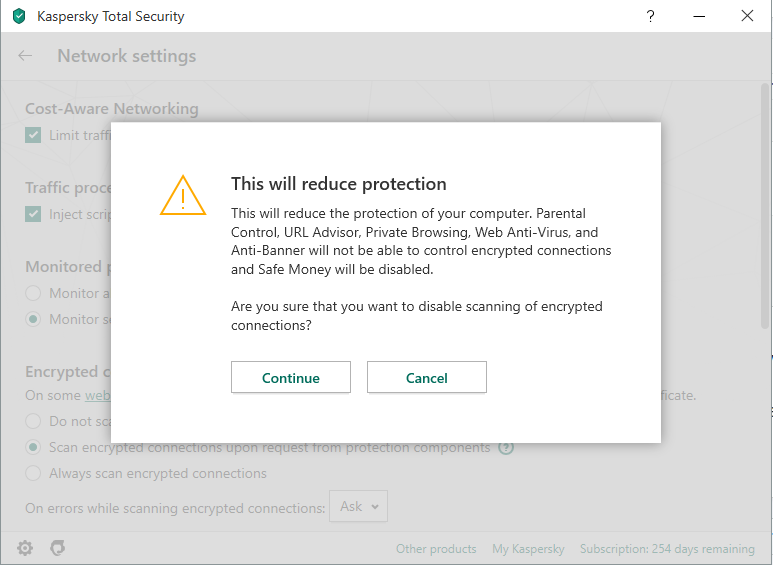
Task: Click the back arrow beside Network settings
Action: click(26, 56)
